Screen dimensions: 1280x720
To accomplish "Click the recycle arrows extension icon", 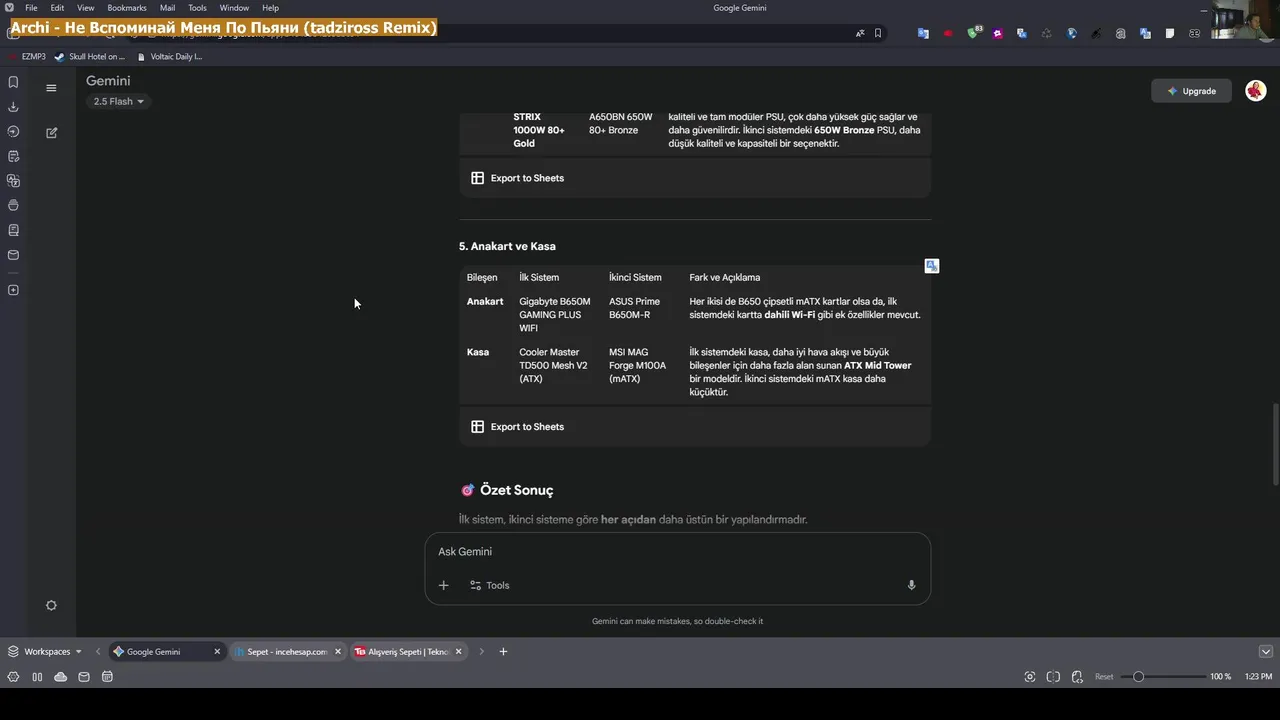I will [x=1047, y=33].
